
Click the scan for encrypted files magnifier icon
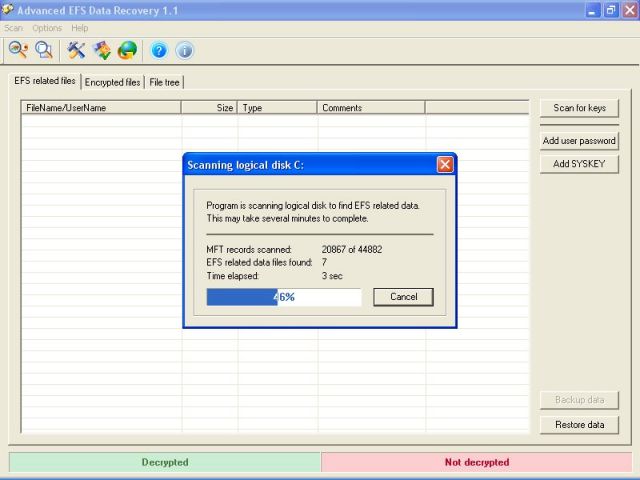point(43,50)
